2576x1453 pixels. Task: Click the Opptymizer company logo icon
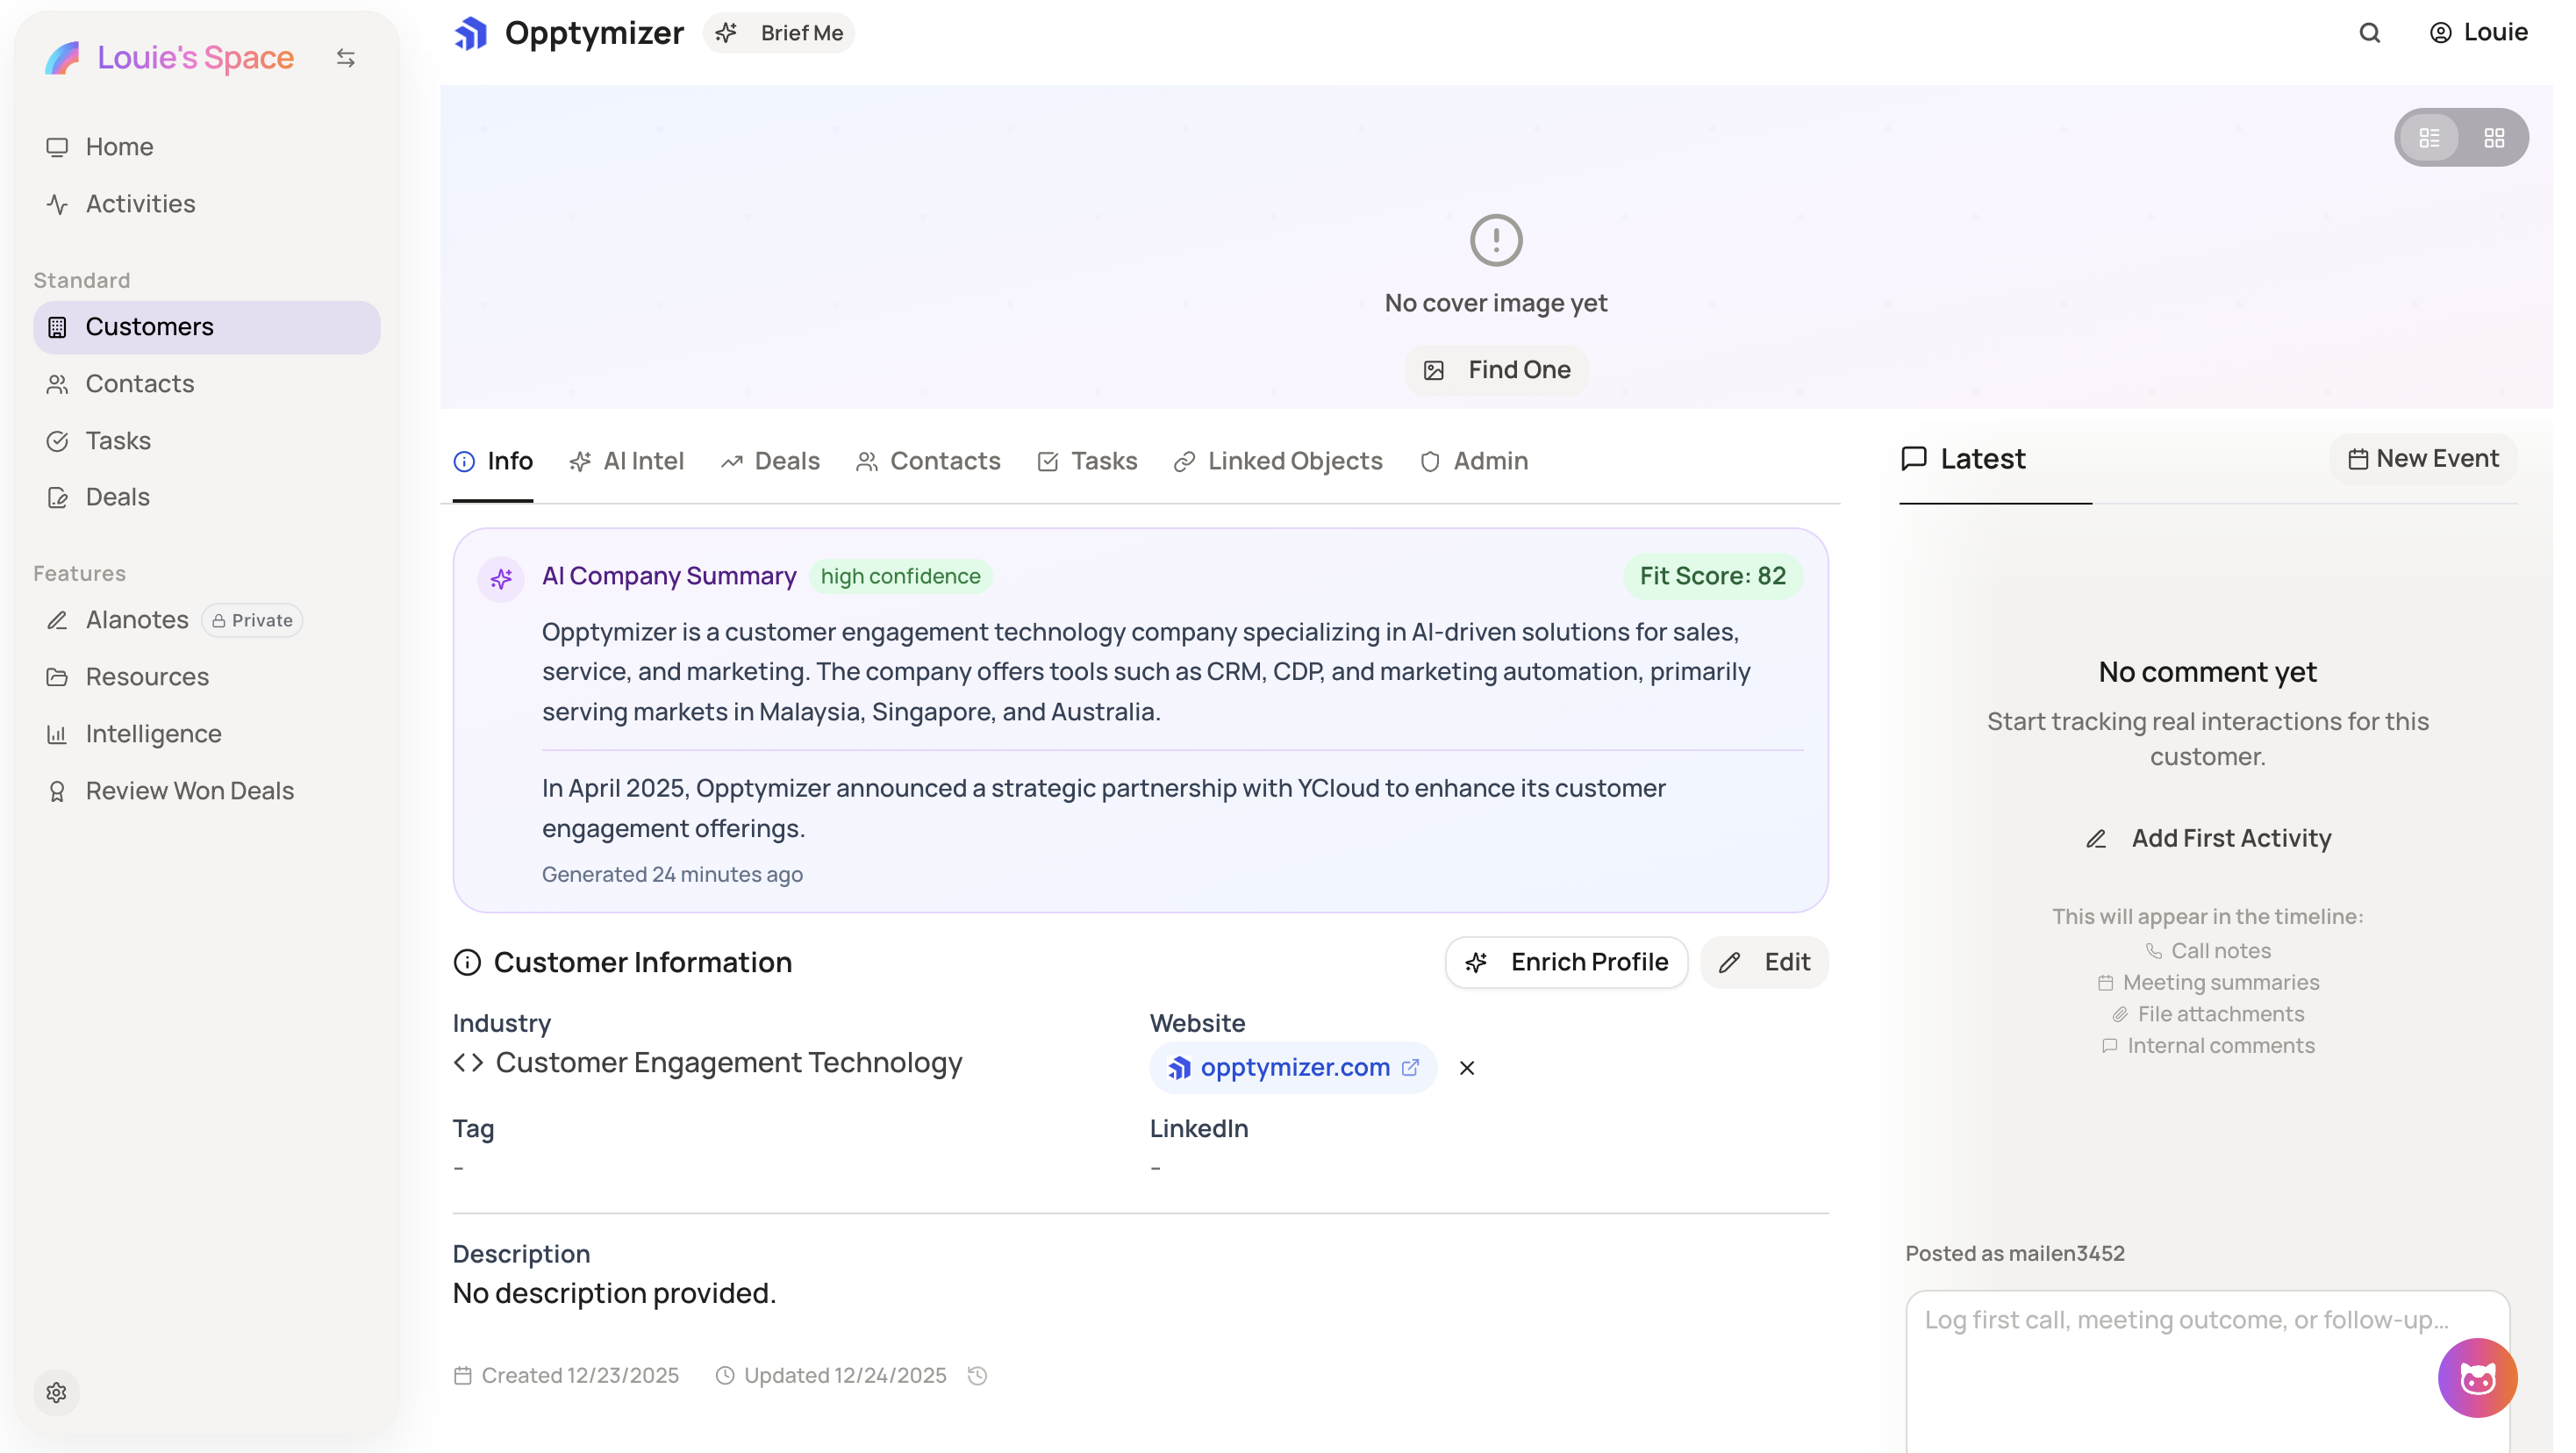pyautogui.click(x=471, y=33)
